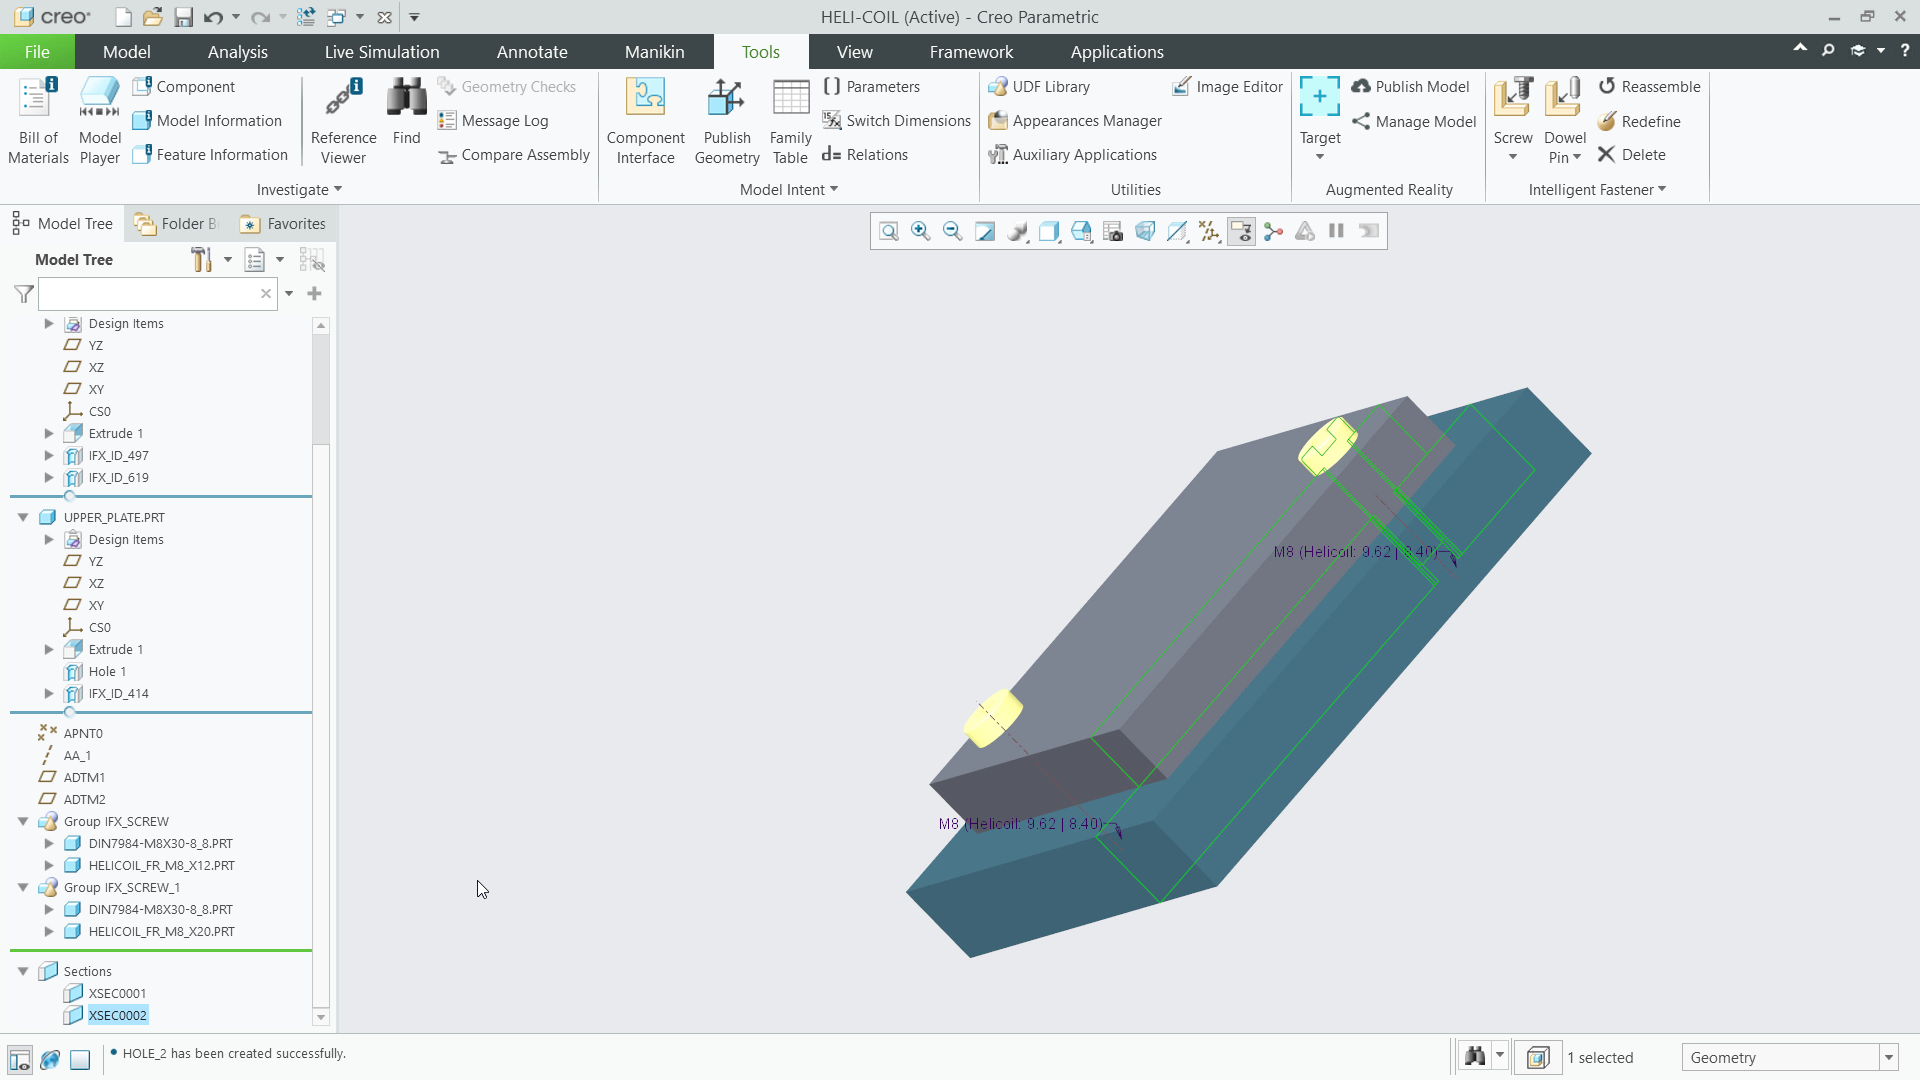Toggle the Annotation Display icon
Image resolution: width=1920 pixels, height=1080 pixels.
click(x=1241, y=232)
